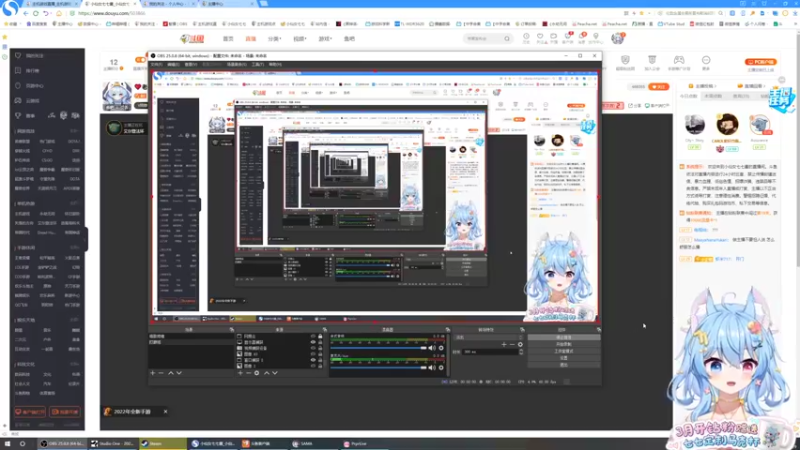Open transition properties gear icon
Image resolution: width=800 pixels, height=450 pixels.
[x=520, y=344]
